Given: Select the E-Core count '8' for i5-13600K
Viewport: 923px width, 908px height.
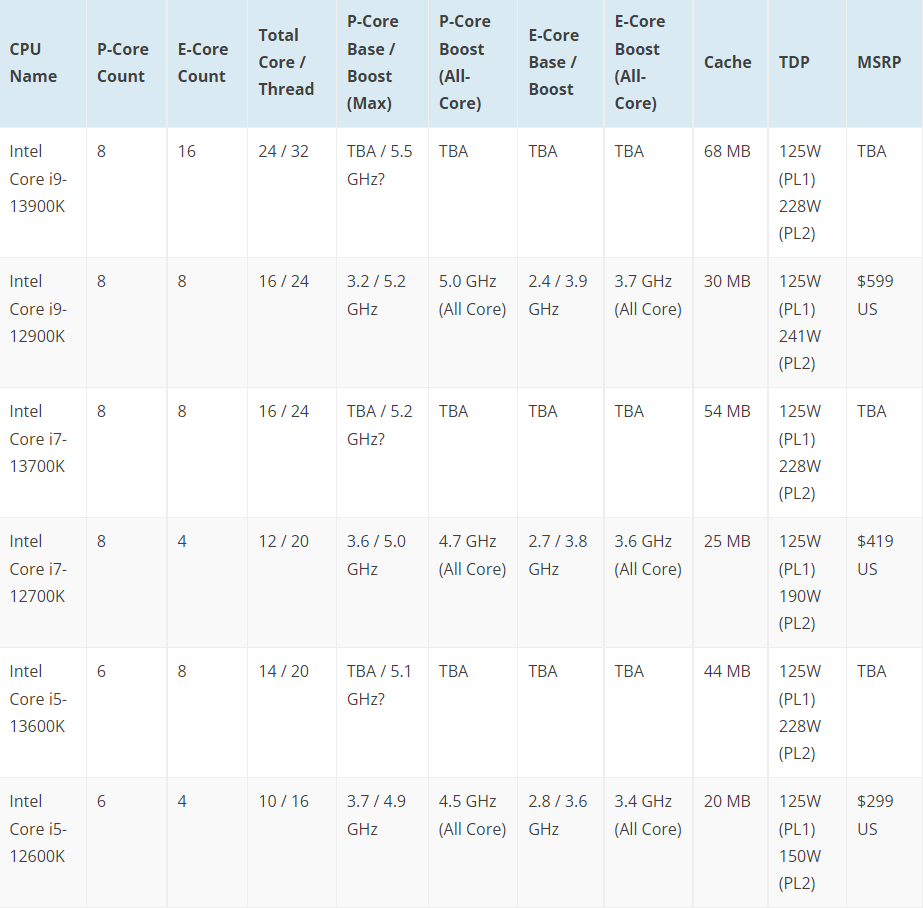Looking at the screenshot, I should tap(182, 672).
